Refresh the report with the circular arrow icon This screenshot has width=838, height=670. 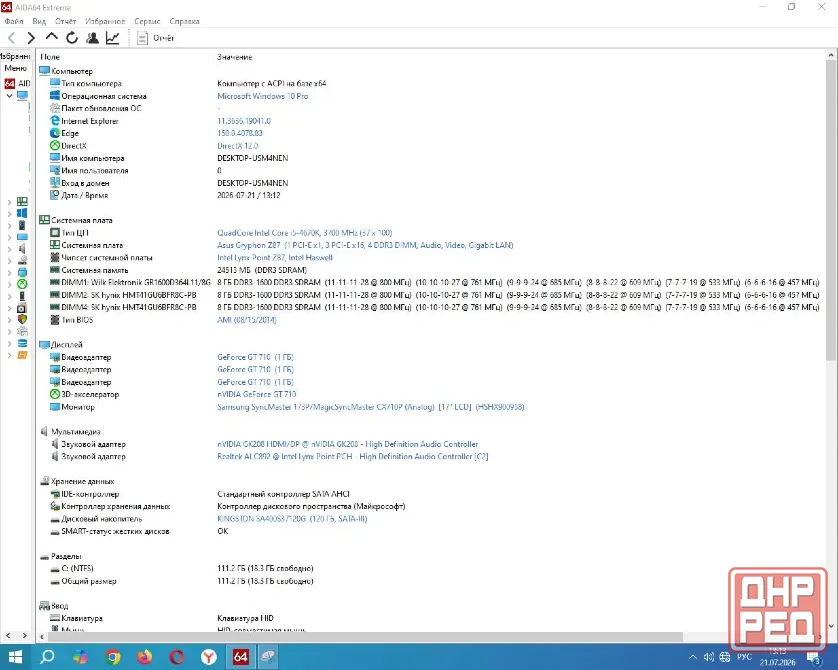coord(72,38)
